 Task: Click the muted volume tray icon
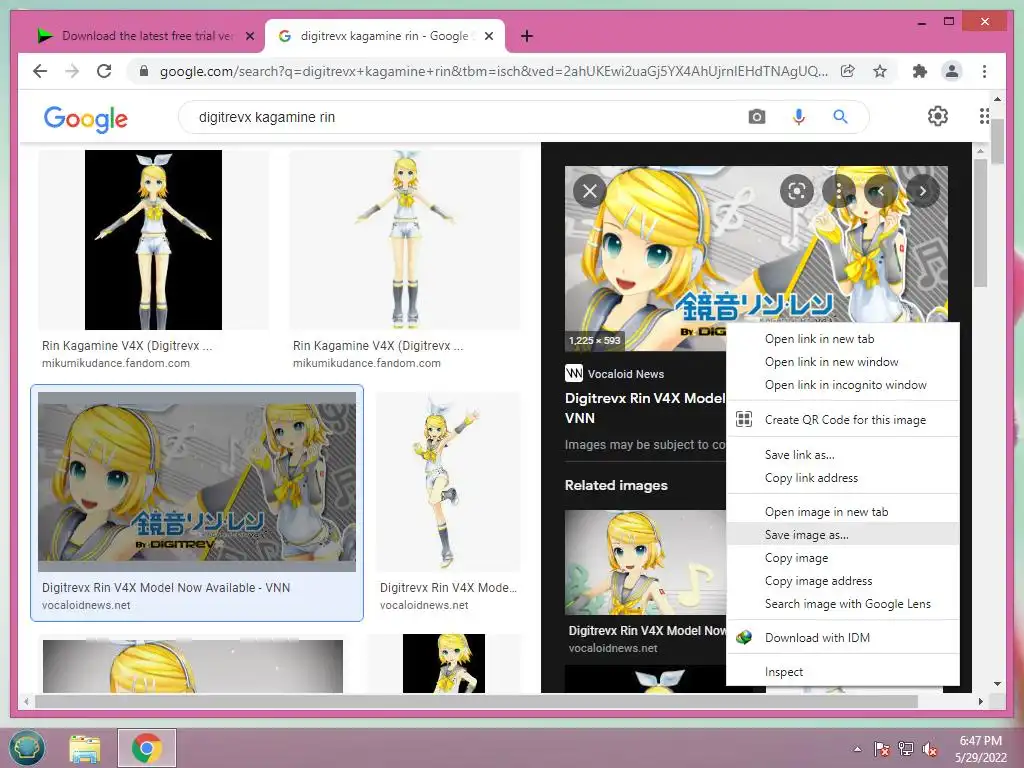coord(930,749)
